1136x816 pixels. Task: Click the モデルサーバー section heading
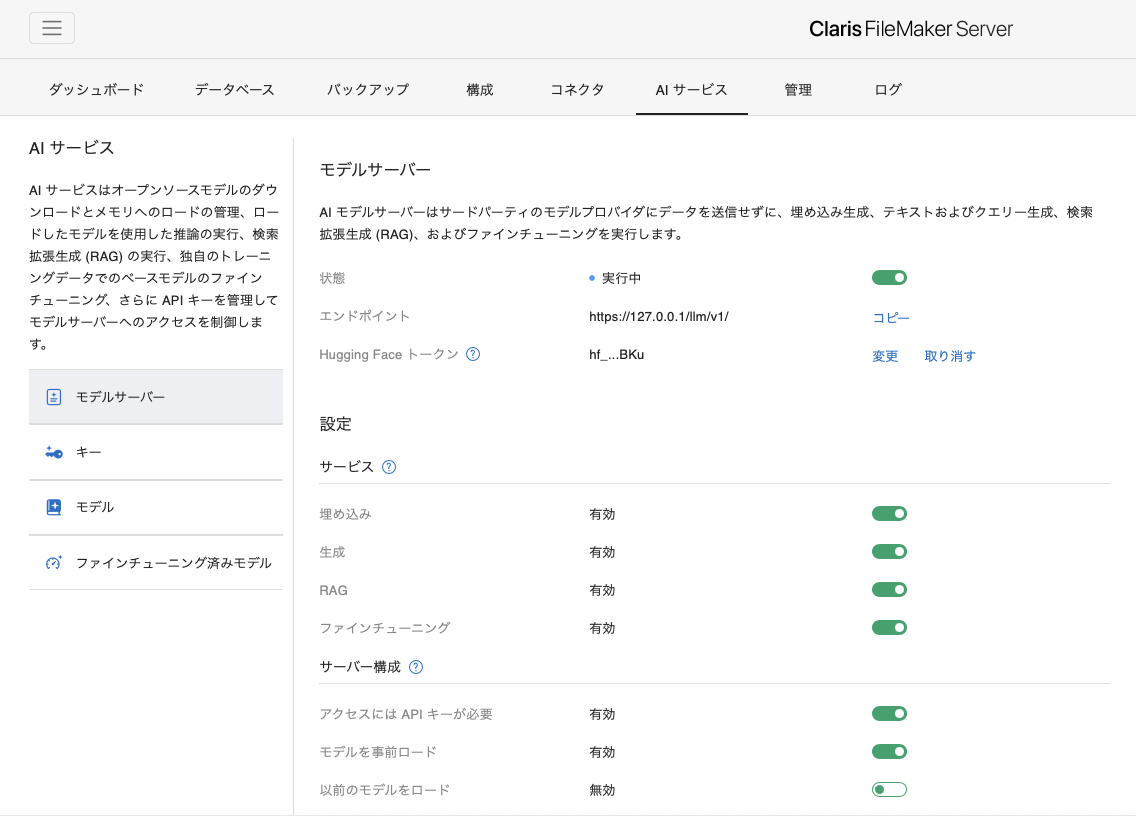(x=375, y=170)
